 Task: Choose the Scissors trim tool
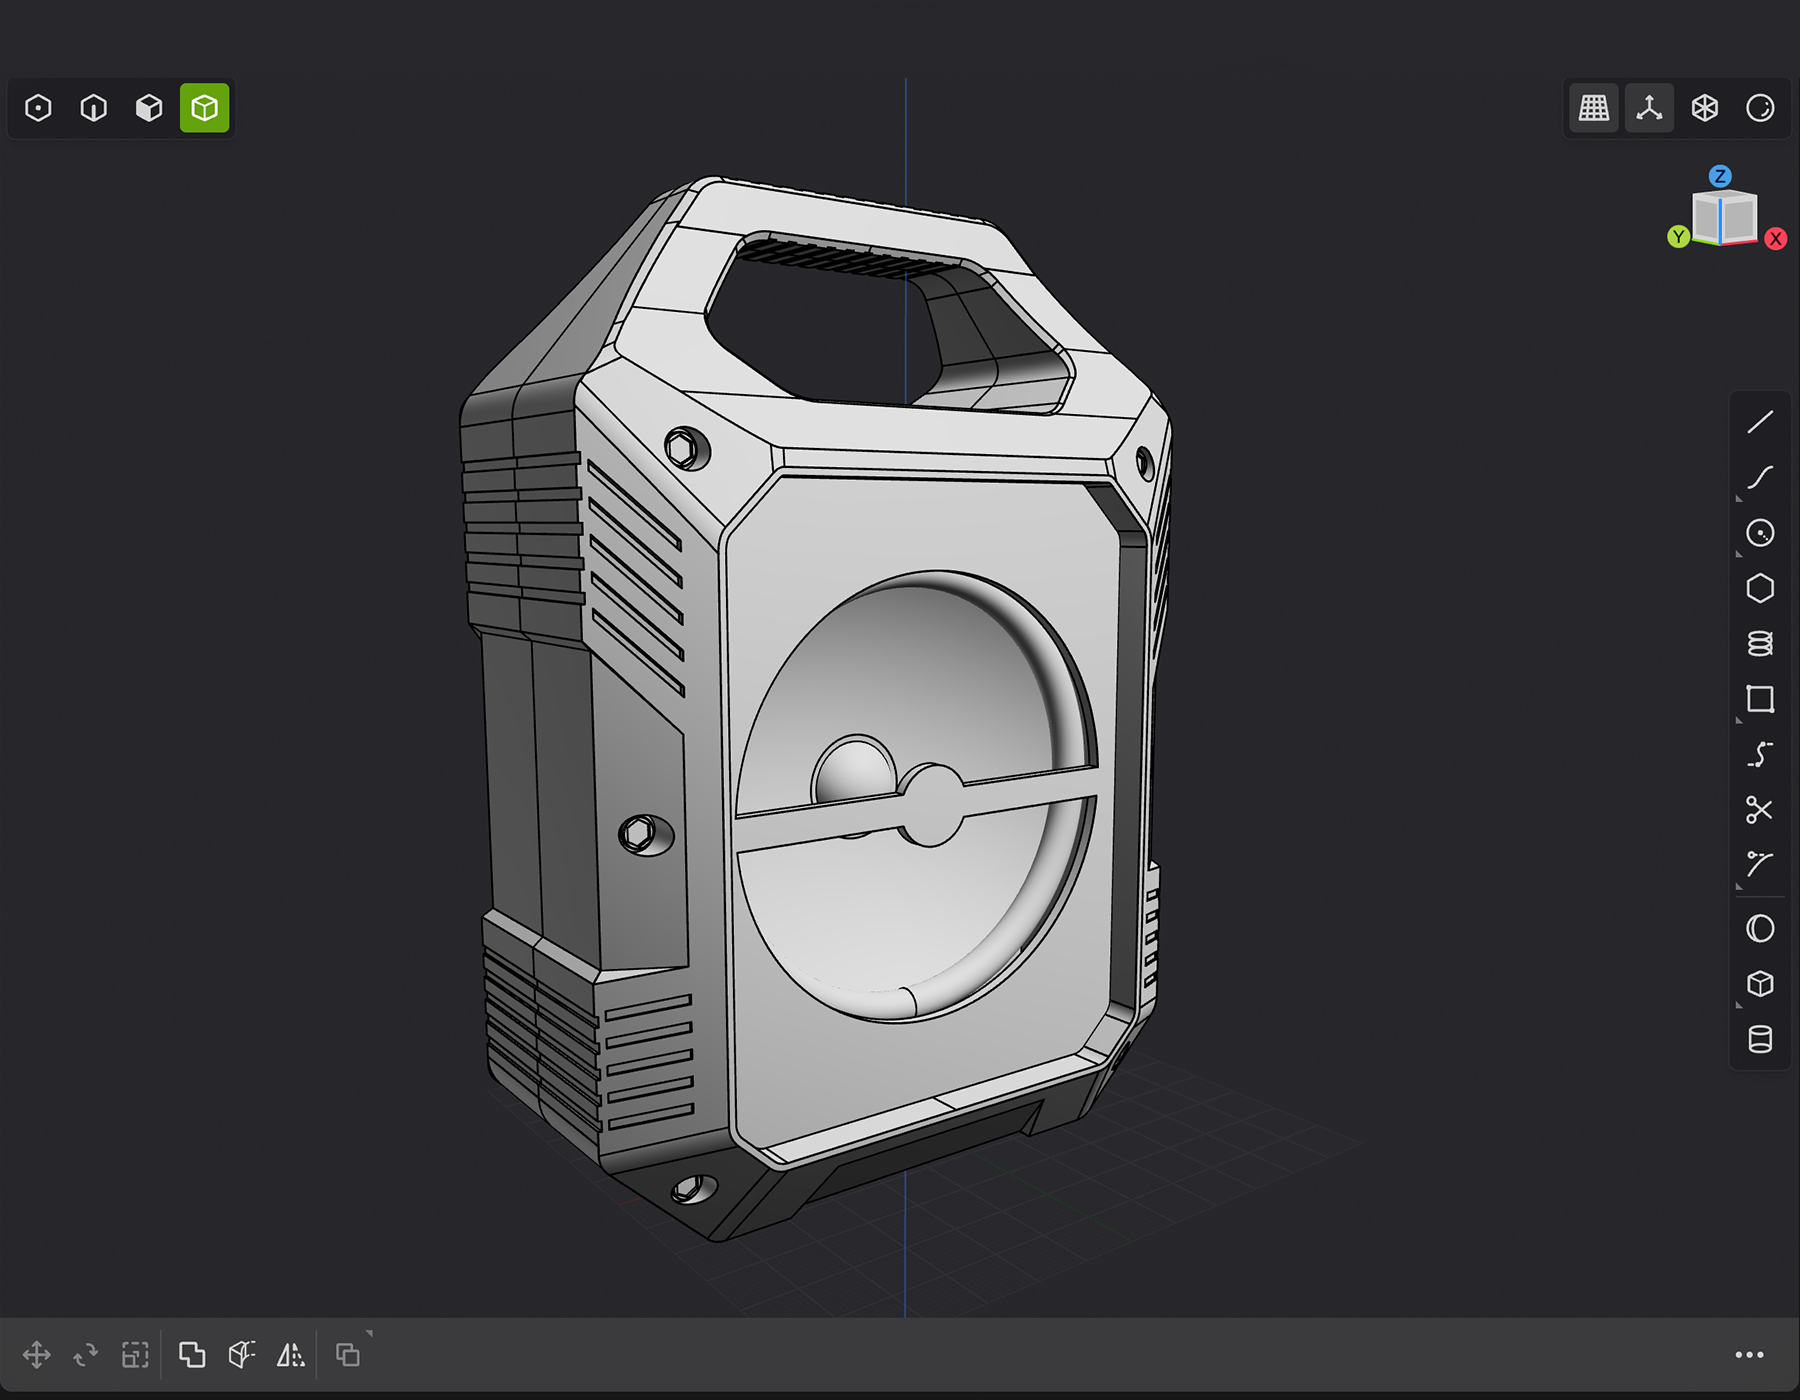(1759, 809)
